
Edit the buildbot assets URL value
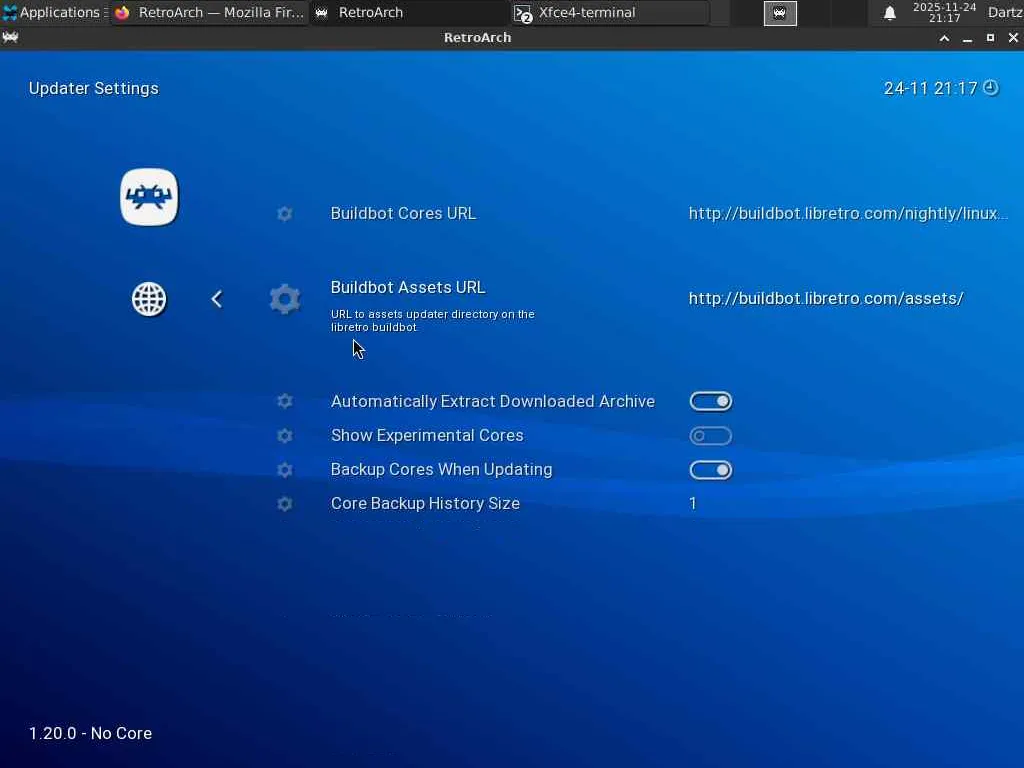[x=826, y=298]
